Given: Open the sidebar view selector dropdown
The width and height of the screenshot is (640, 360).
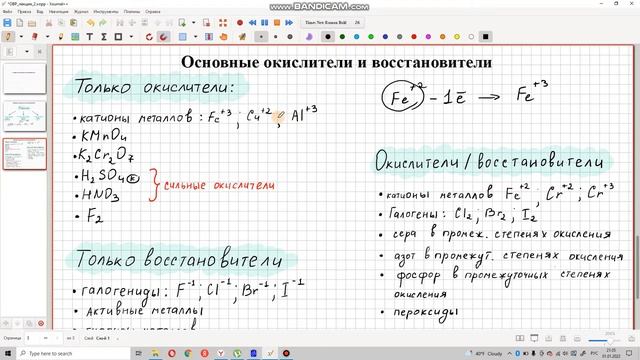Looking at the screenshot, I should click(x=27, y=52).
